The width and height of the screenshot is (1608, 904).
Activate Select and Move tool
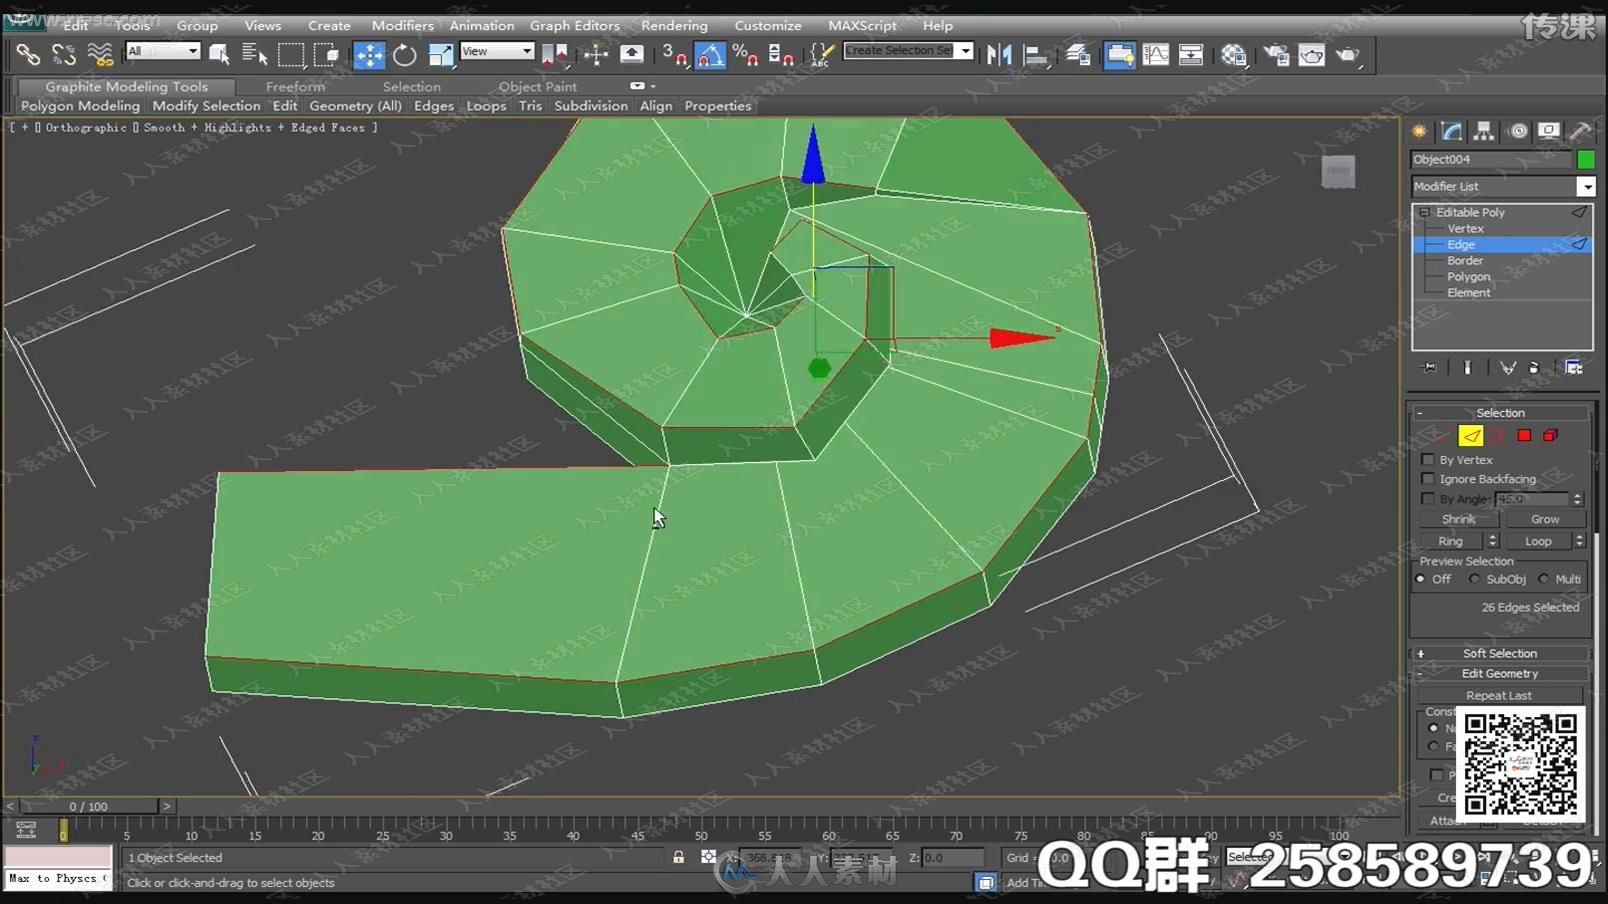pos(369,55)
